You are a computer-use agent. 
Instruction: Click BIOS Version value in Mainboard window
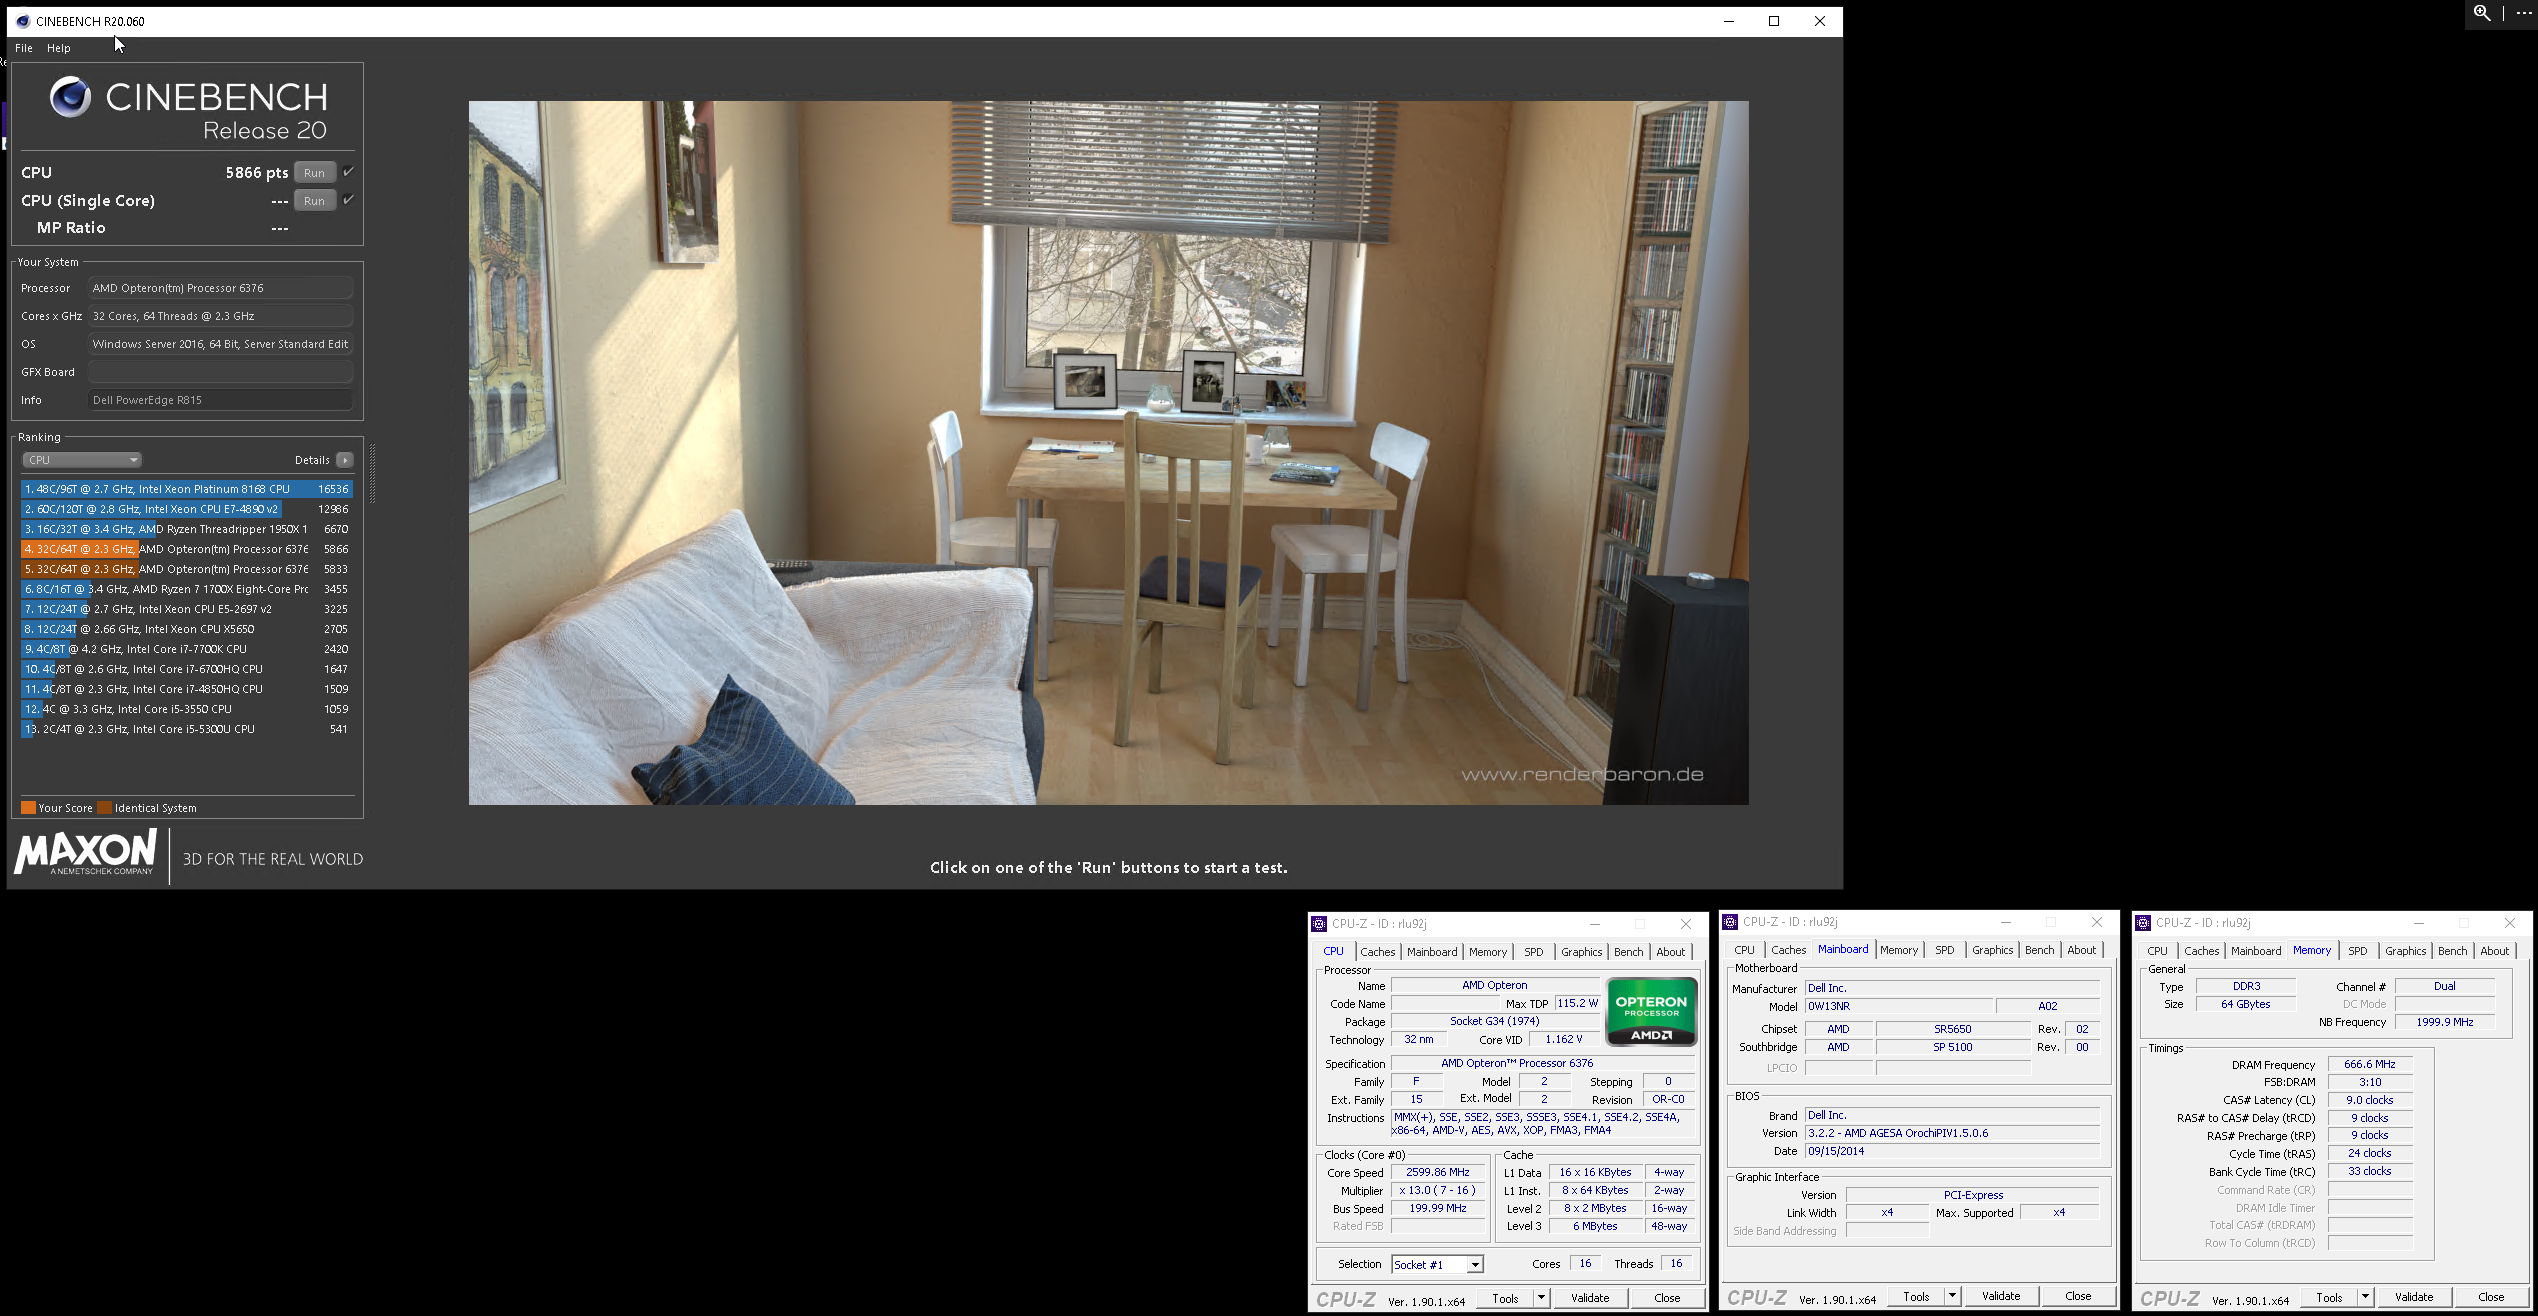point(1952,1133)
